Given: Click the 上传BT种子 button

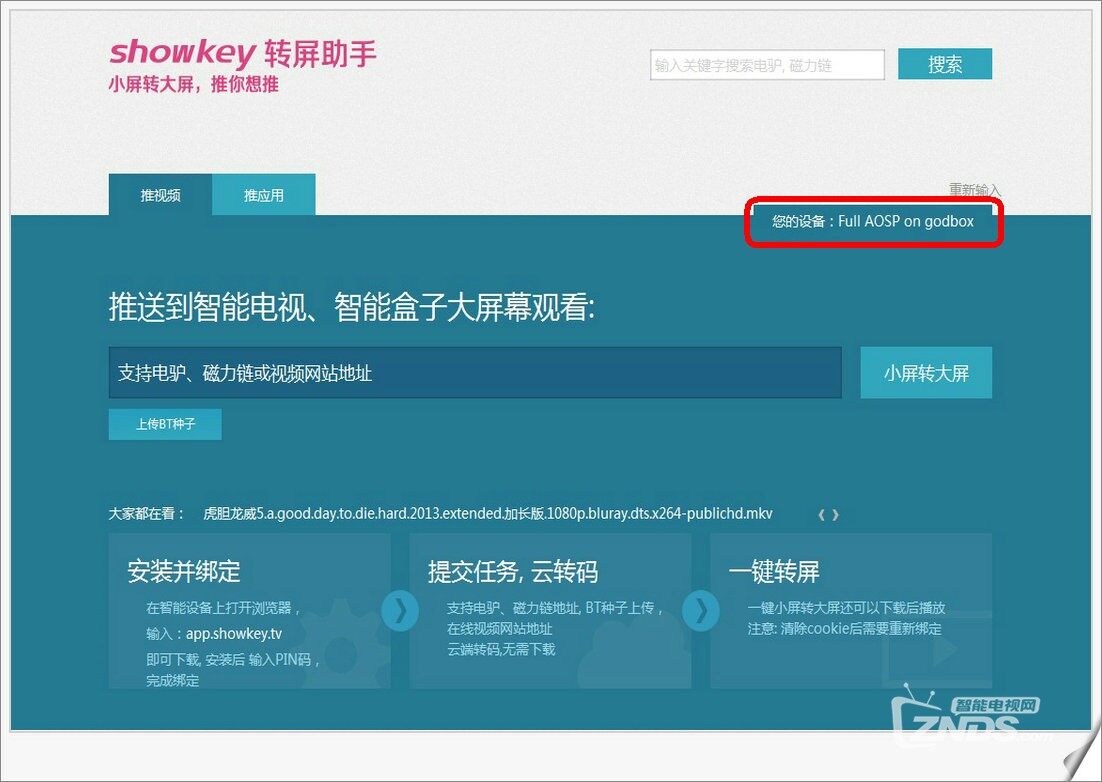Looking at the screenshot, I should coord(165,424).
